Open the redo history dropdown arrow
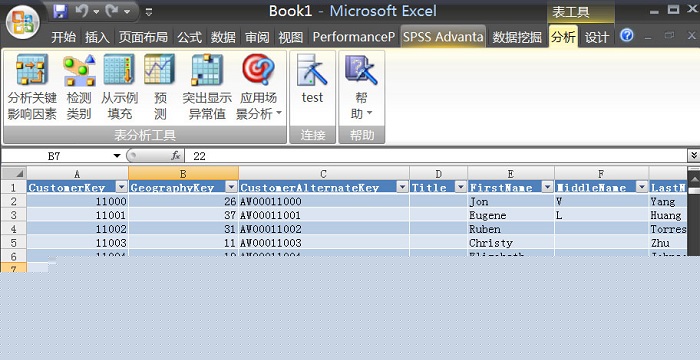This screenshot has width=700, height=360. pos(127,12)
